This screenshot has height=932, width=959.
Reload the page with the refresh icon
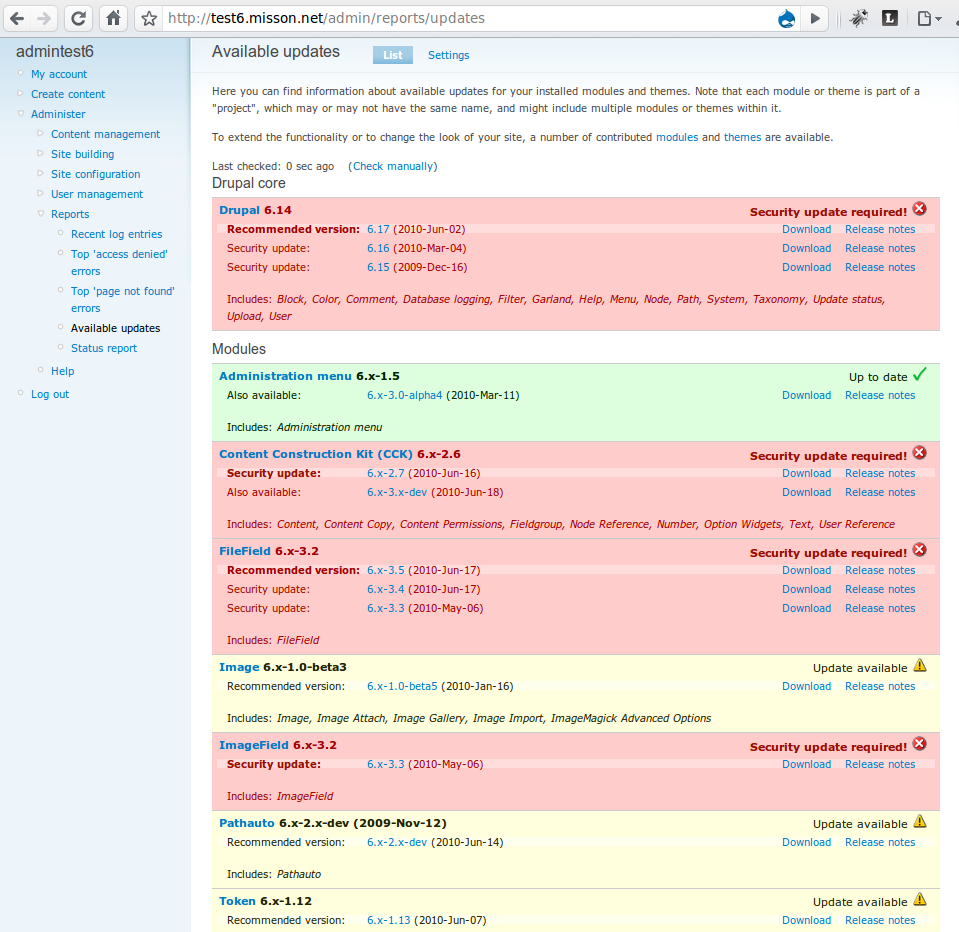[x=78, y=18]
